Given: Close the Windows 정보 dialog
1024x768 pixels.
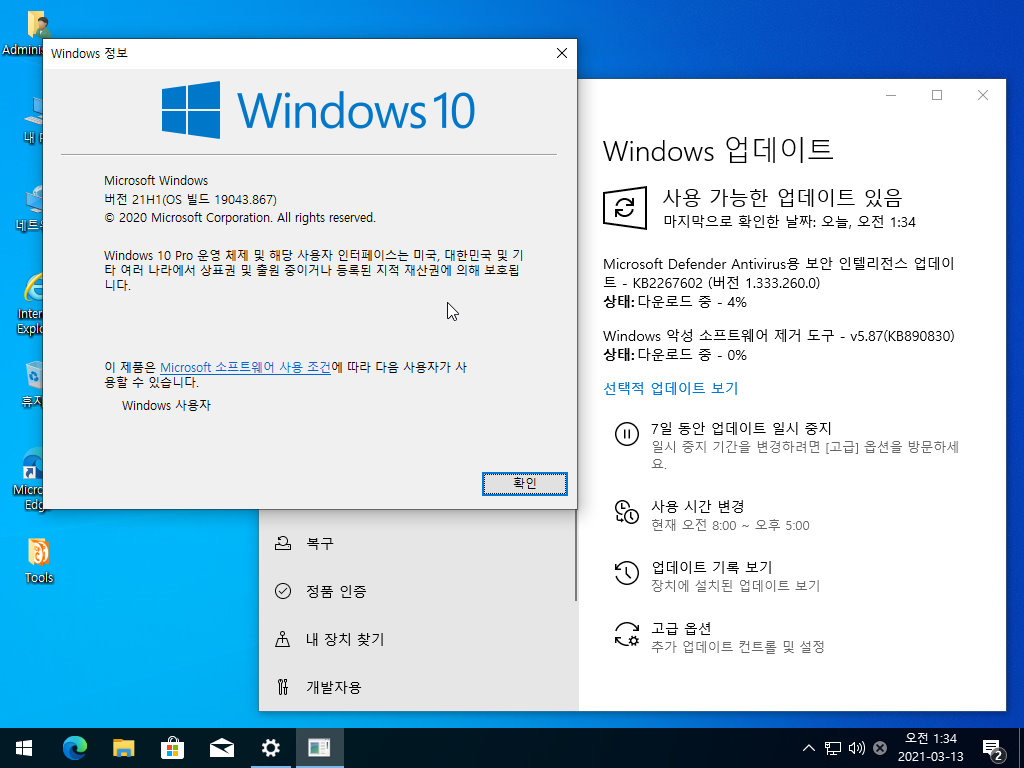Looking at the screenshot, I should click(x=562, y=54).
